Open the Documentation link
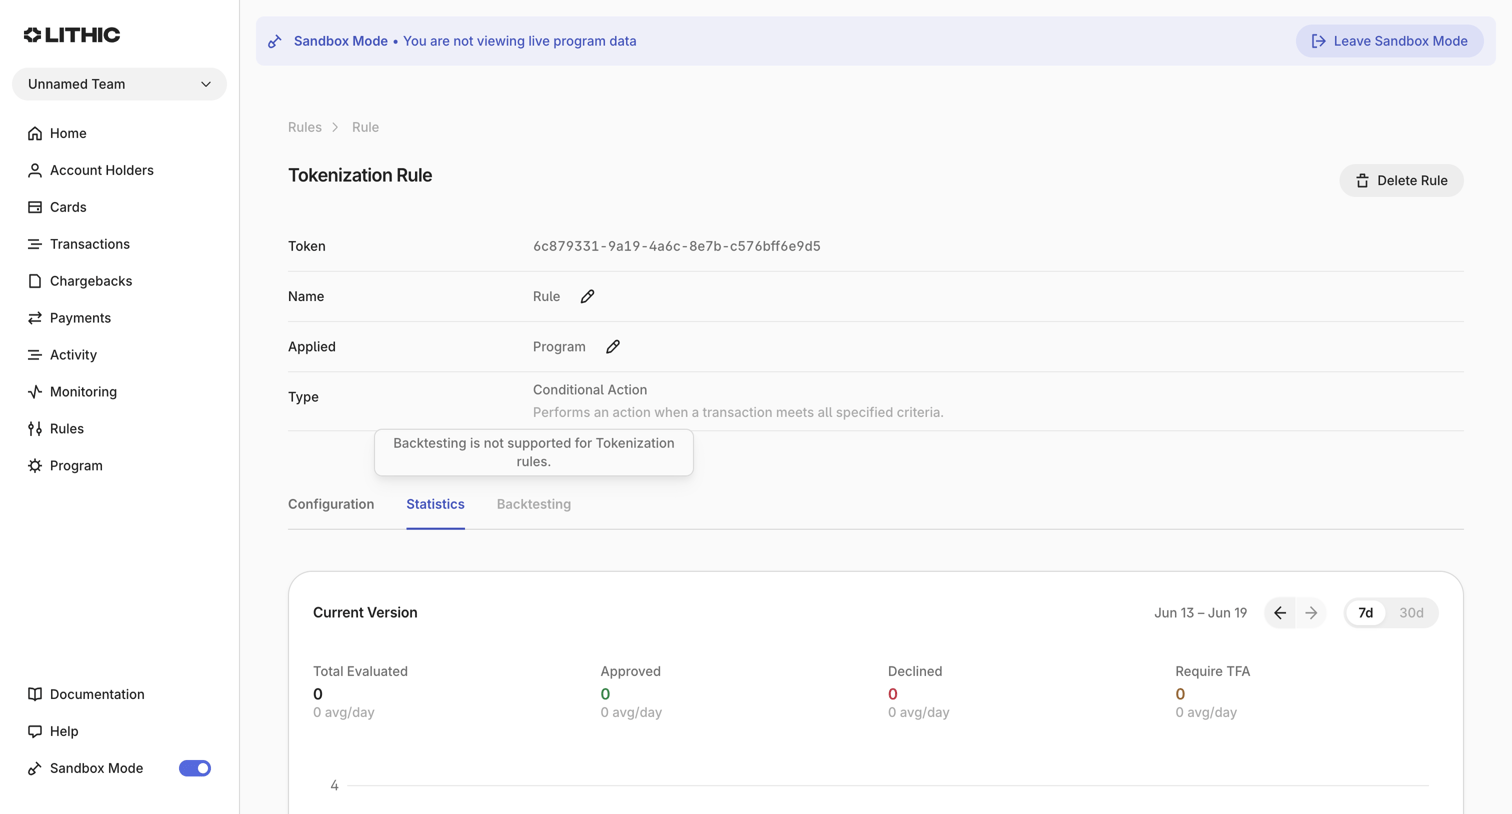This screenshot has height=814, width=1512. click(97, 694)
